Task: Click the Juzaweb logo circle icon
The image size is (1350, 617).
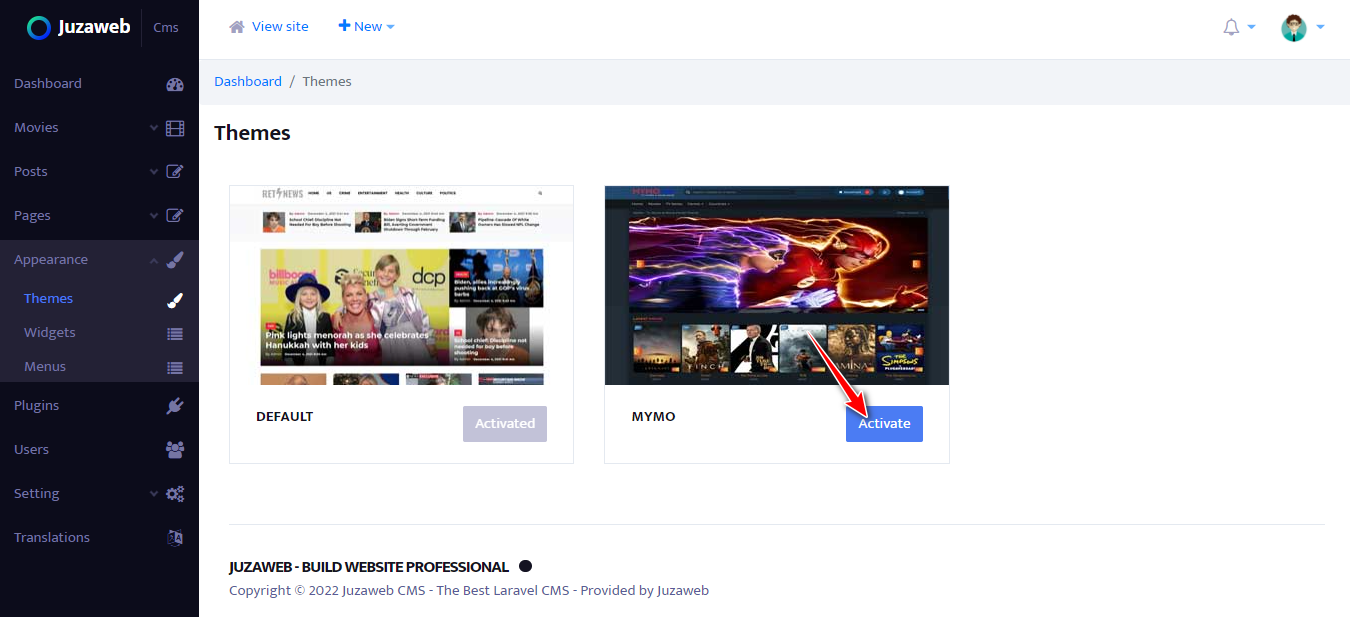Action: 39,28
